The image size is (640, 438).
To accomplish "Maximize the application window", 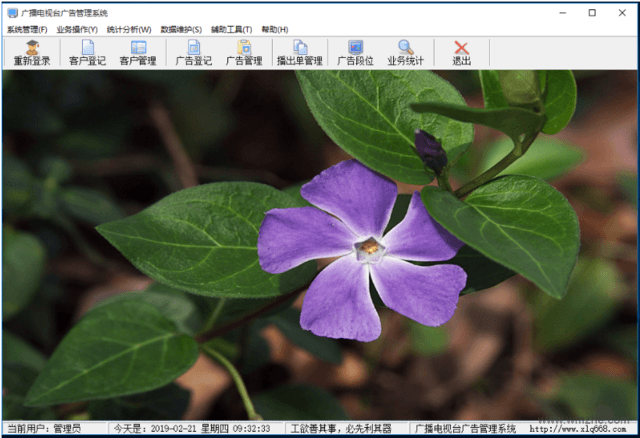I will (x=592, y=13).
